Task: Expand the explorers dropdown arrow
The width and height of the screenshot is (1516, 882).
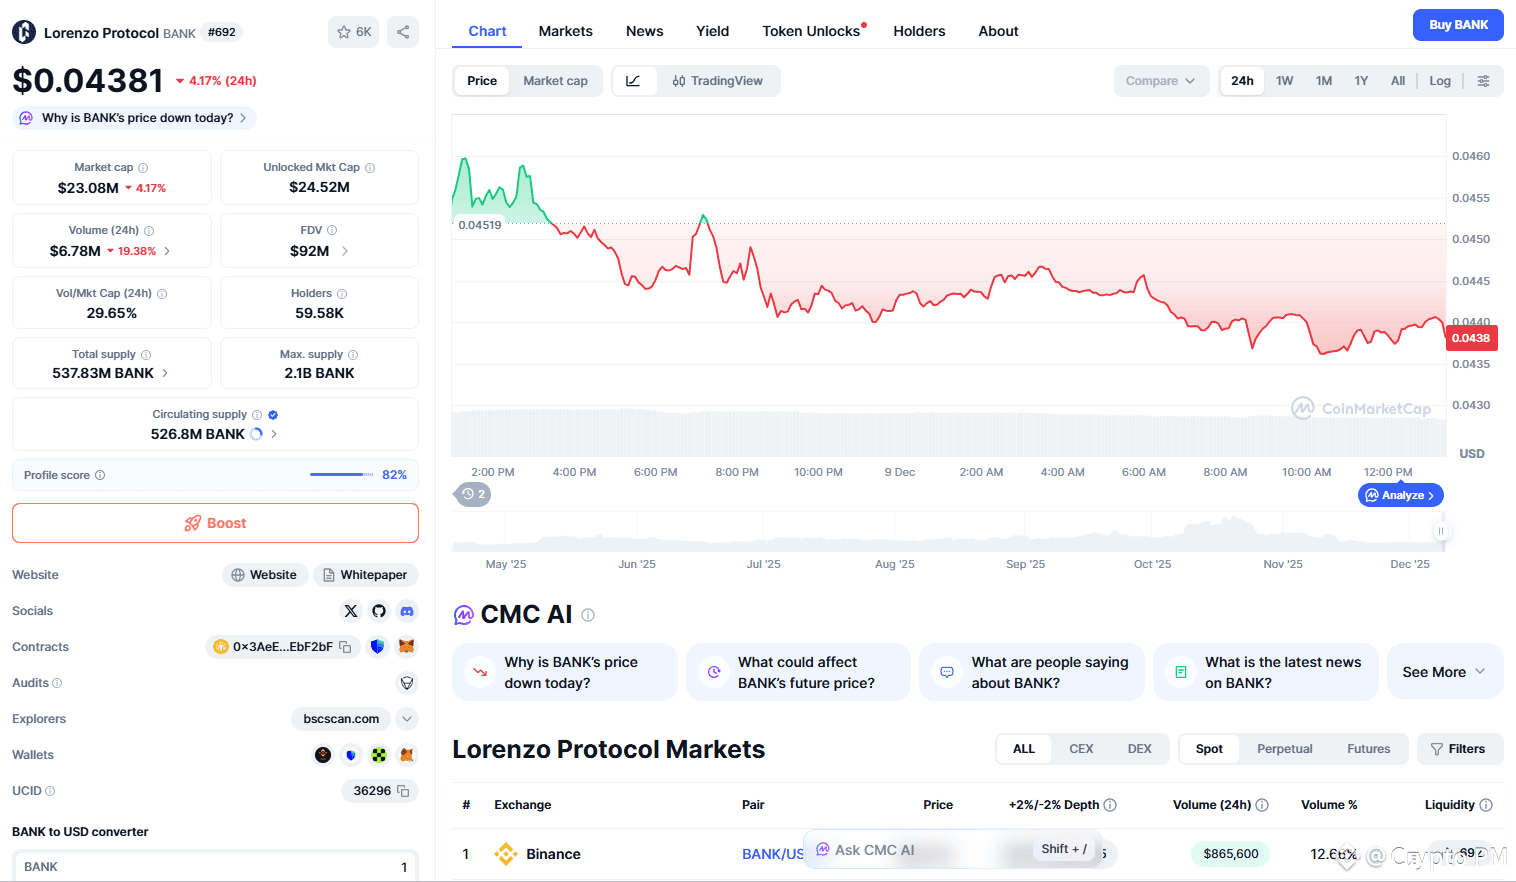Action: pyautogui.click(x=407, y=719)
